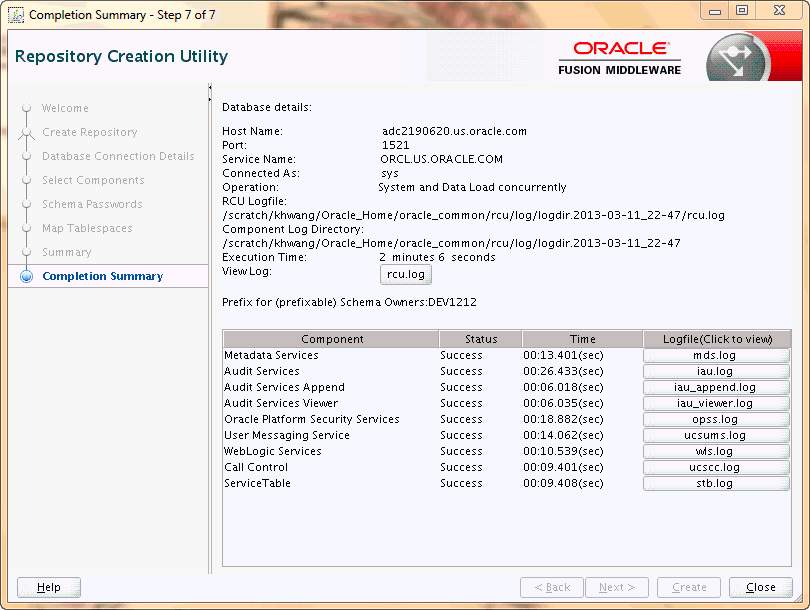810x610 pixels.
Task: Select the Create Repository step
Action: 90,132
